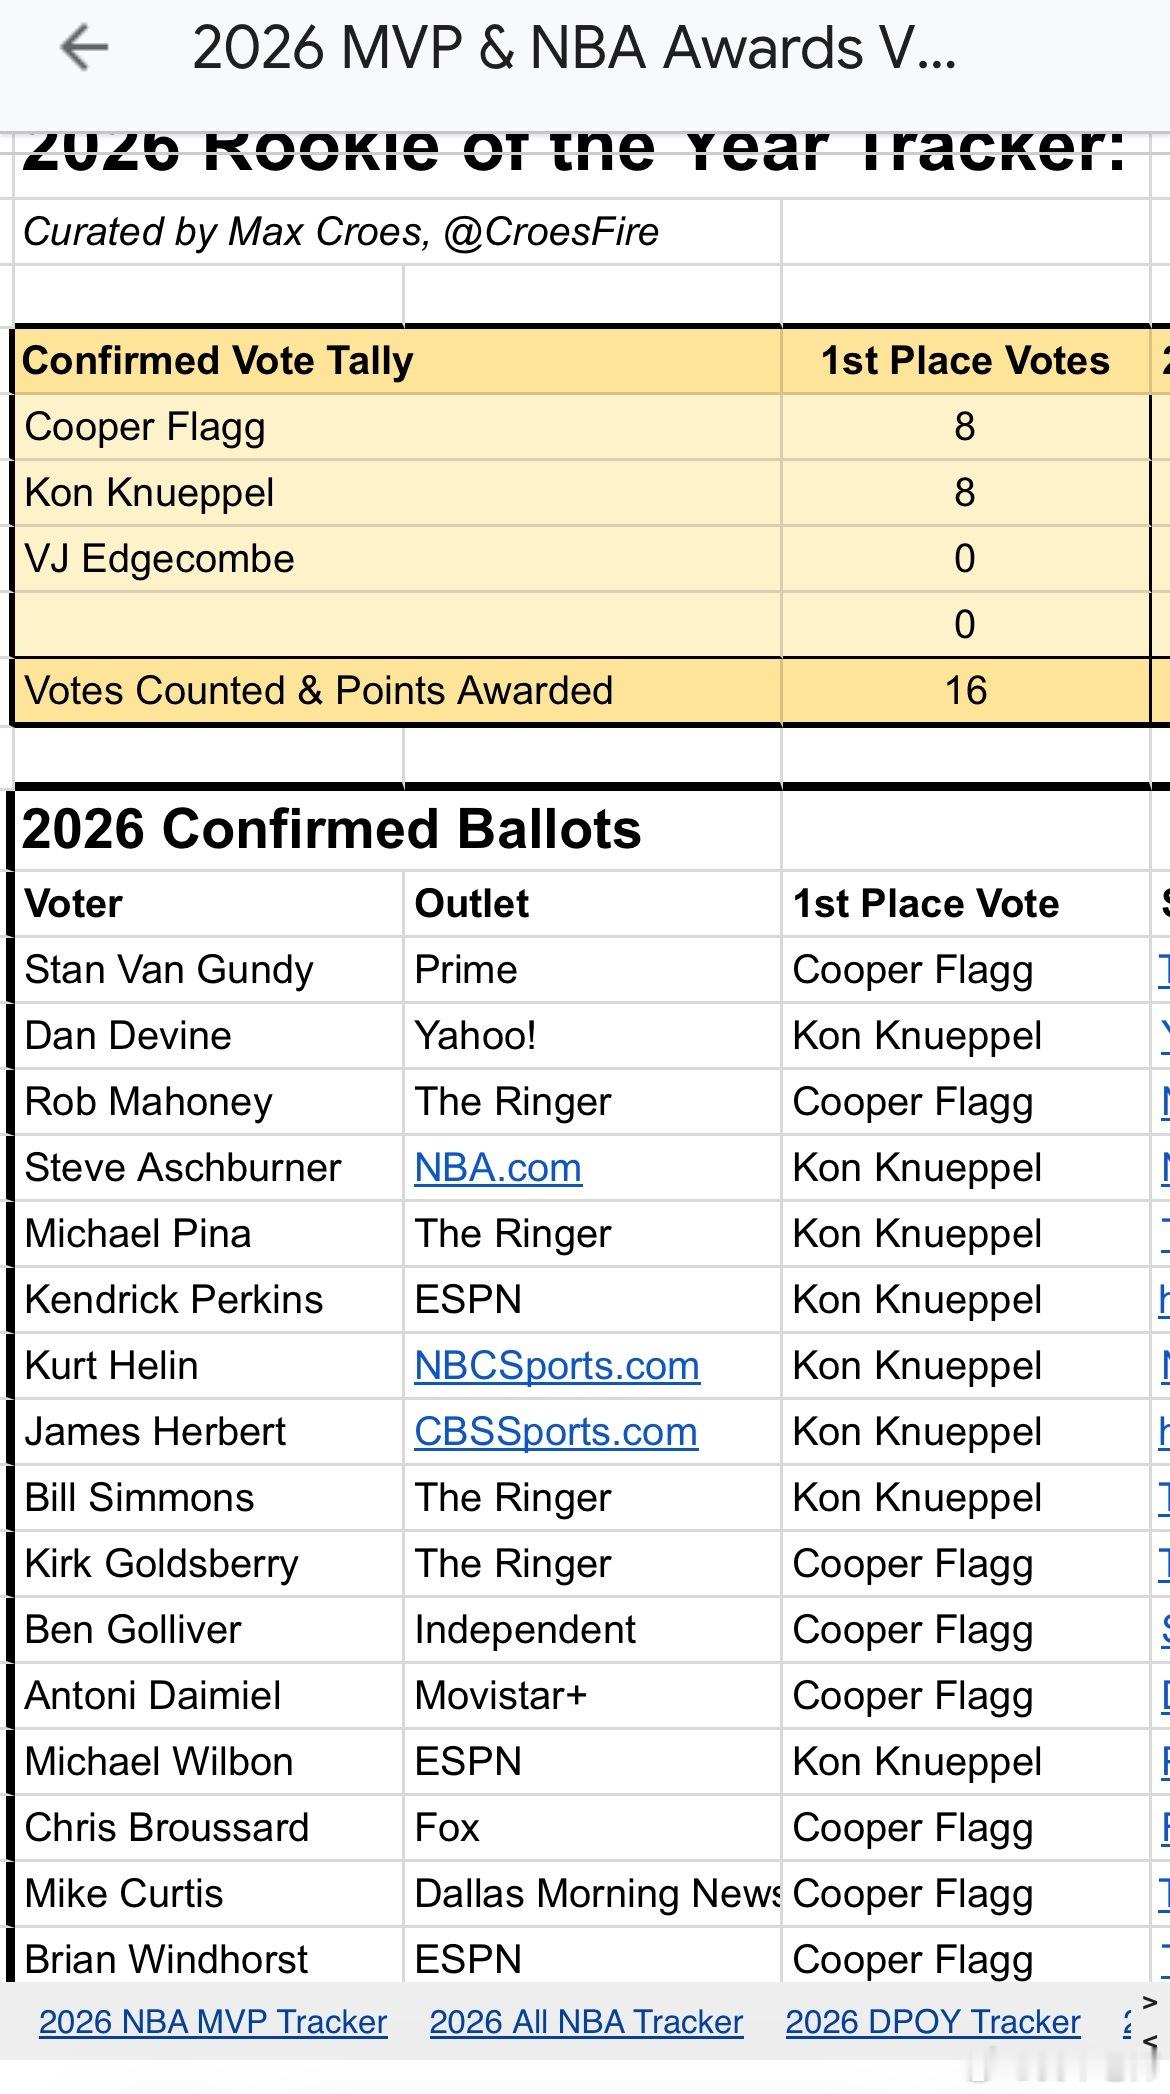Tap the back arrow icon

[x=84, y=47]
